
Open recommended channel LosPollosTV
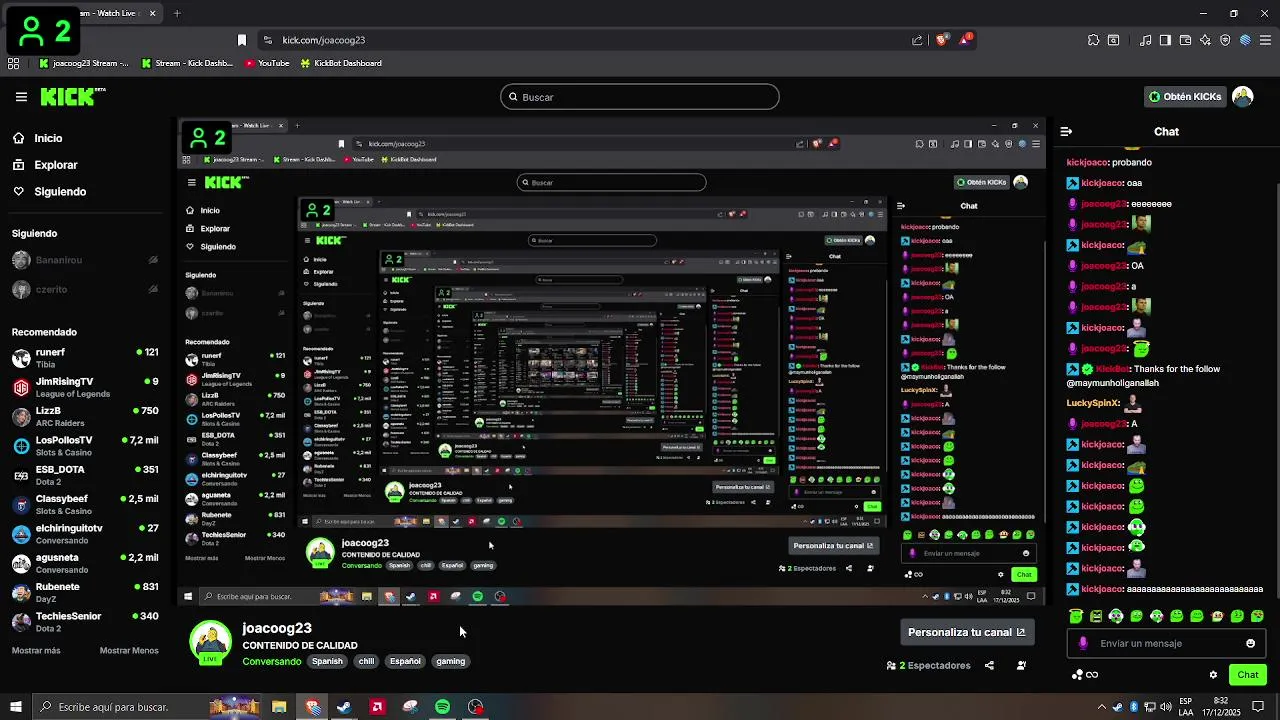coord(85,445)
